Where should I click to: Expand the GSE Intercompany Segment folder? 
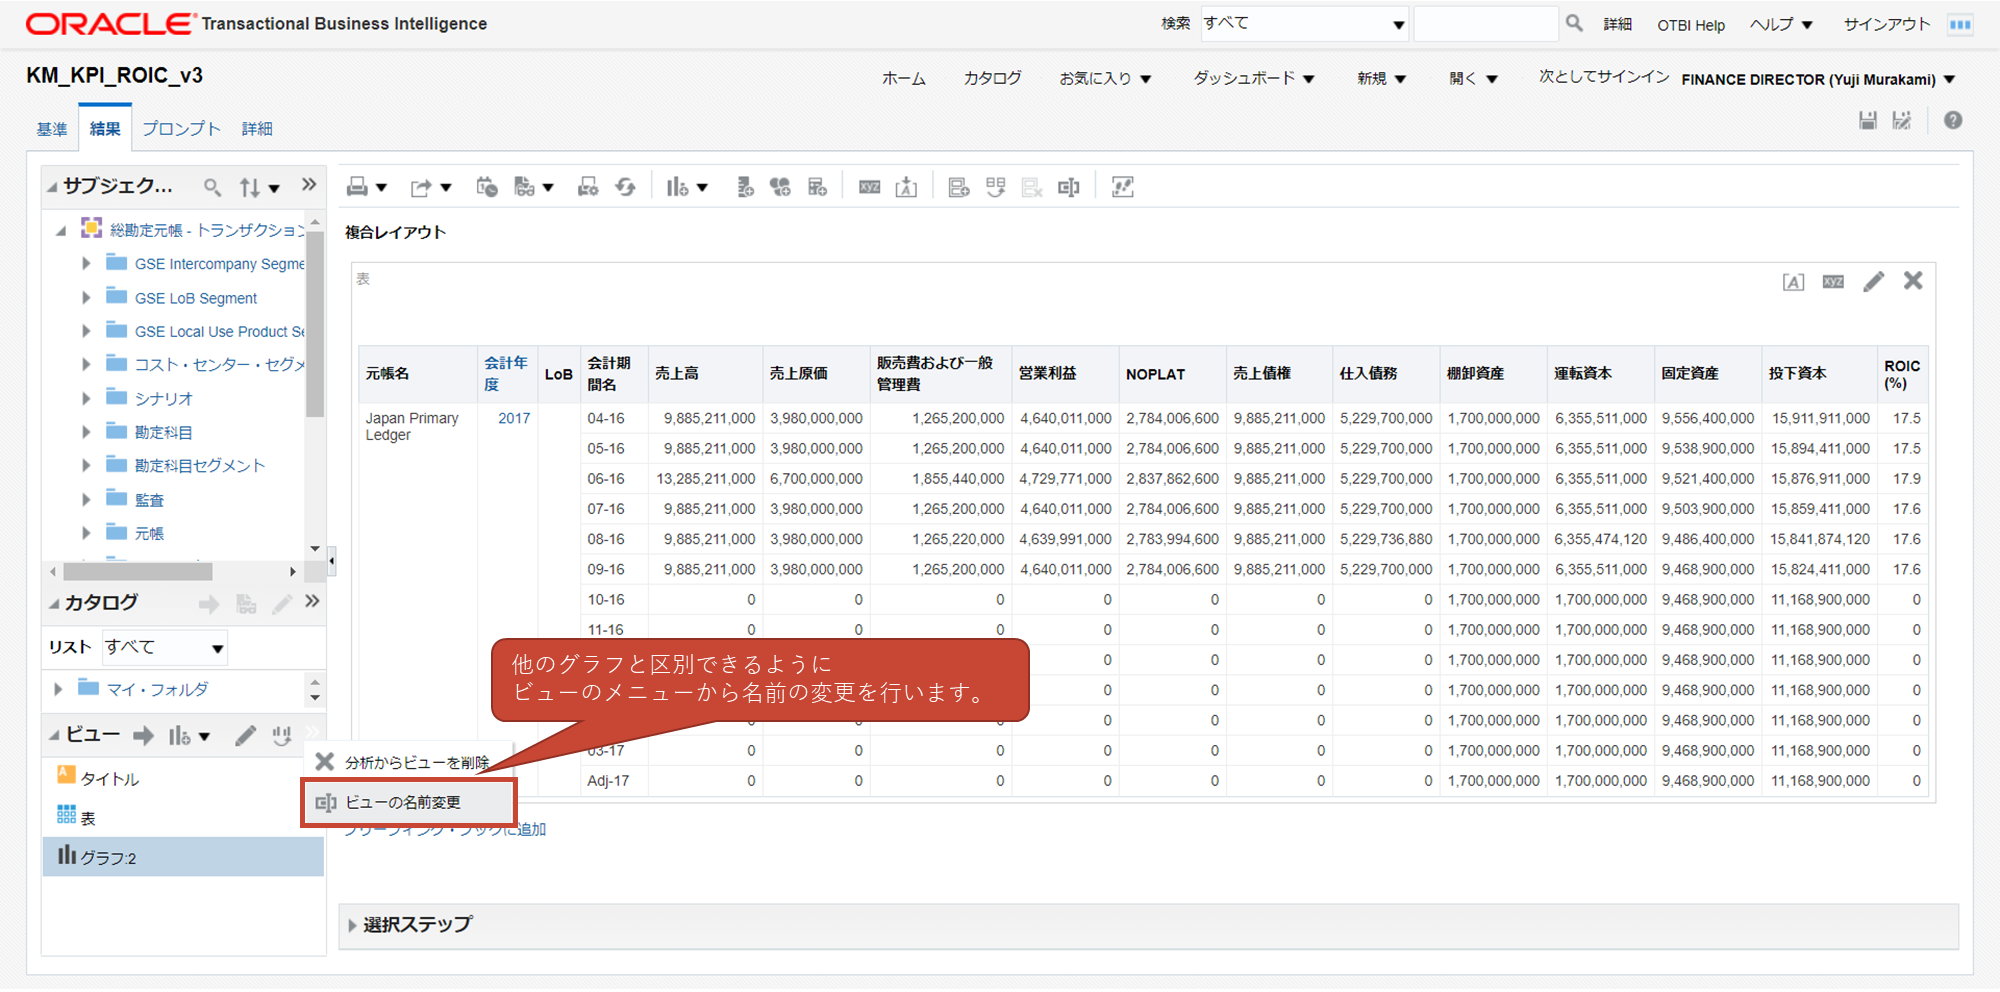86,264
